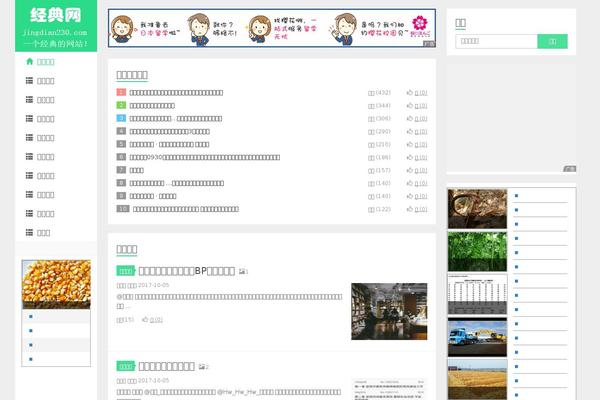Like the ranking article with 210 views

tap(417, 145)
